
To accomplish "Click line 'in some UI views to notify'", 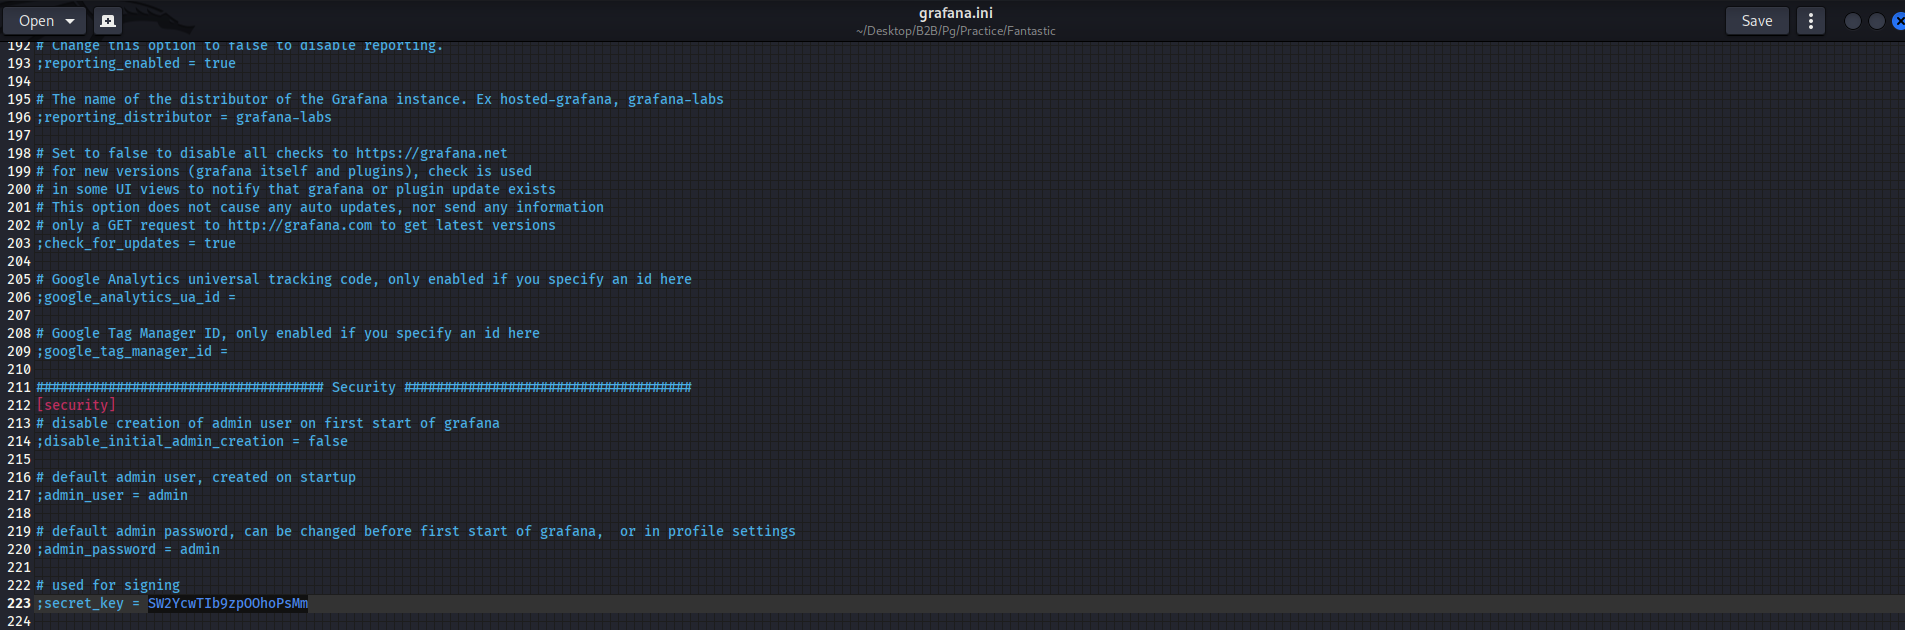I will [x=296, y=189].
